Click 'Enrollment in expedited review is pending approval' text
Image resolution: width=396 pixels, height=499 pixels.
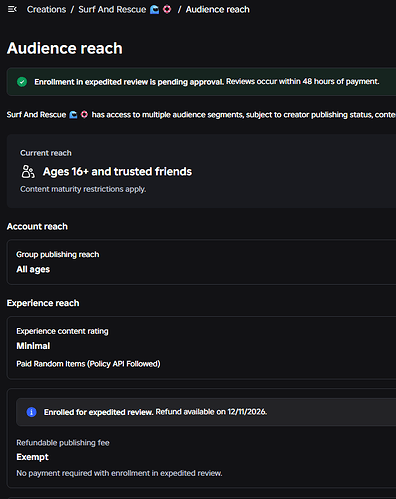click(x=129, y=82)
